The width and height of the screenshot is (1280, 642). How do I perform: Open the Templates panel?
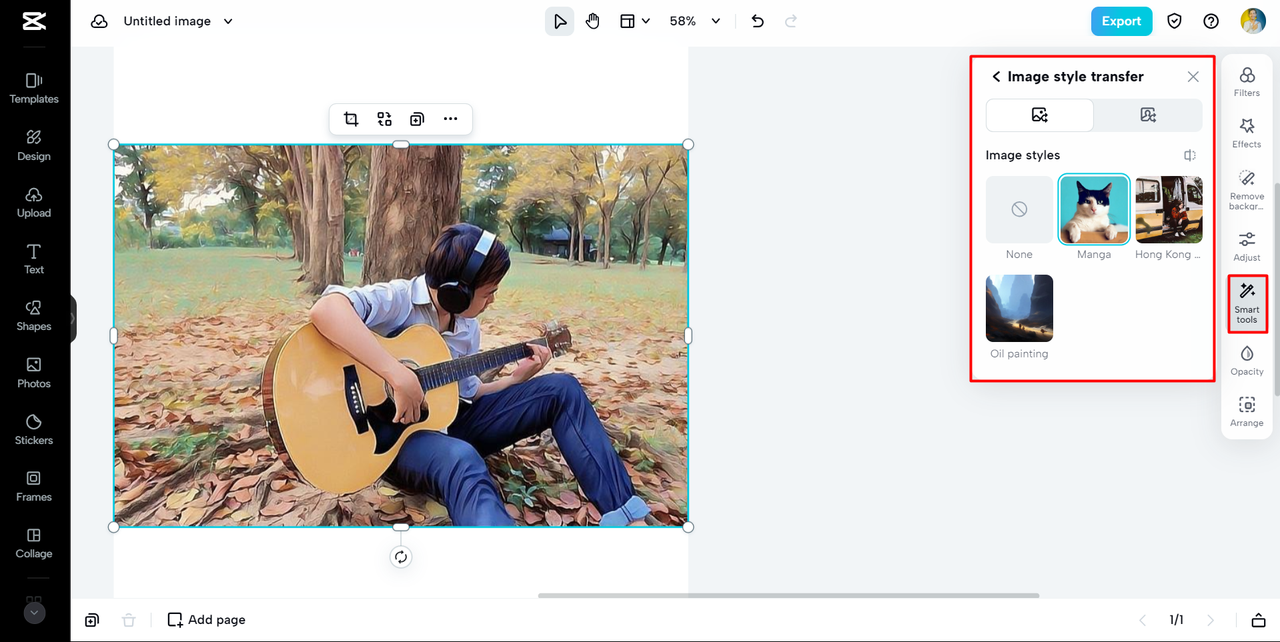coord(34,88)
